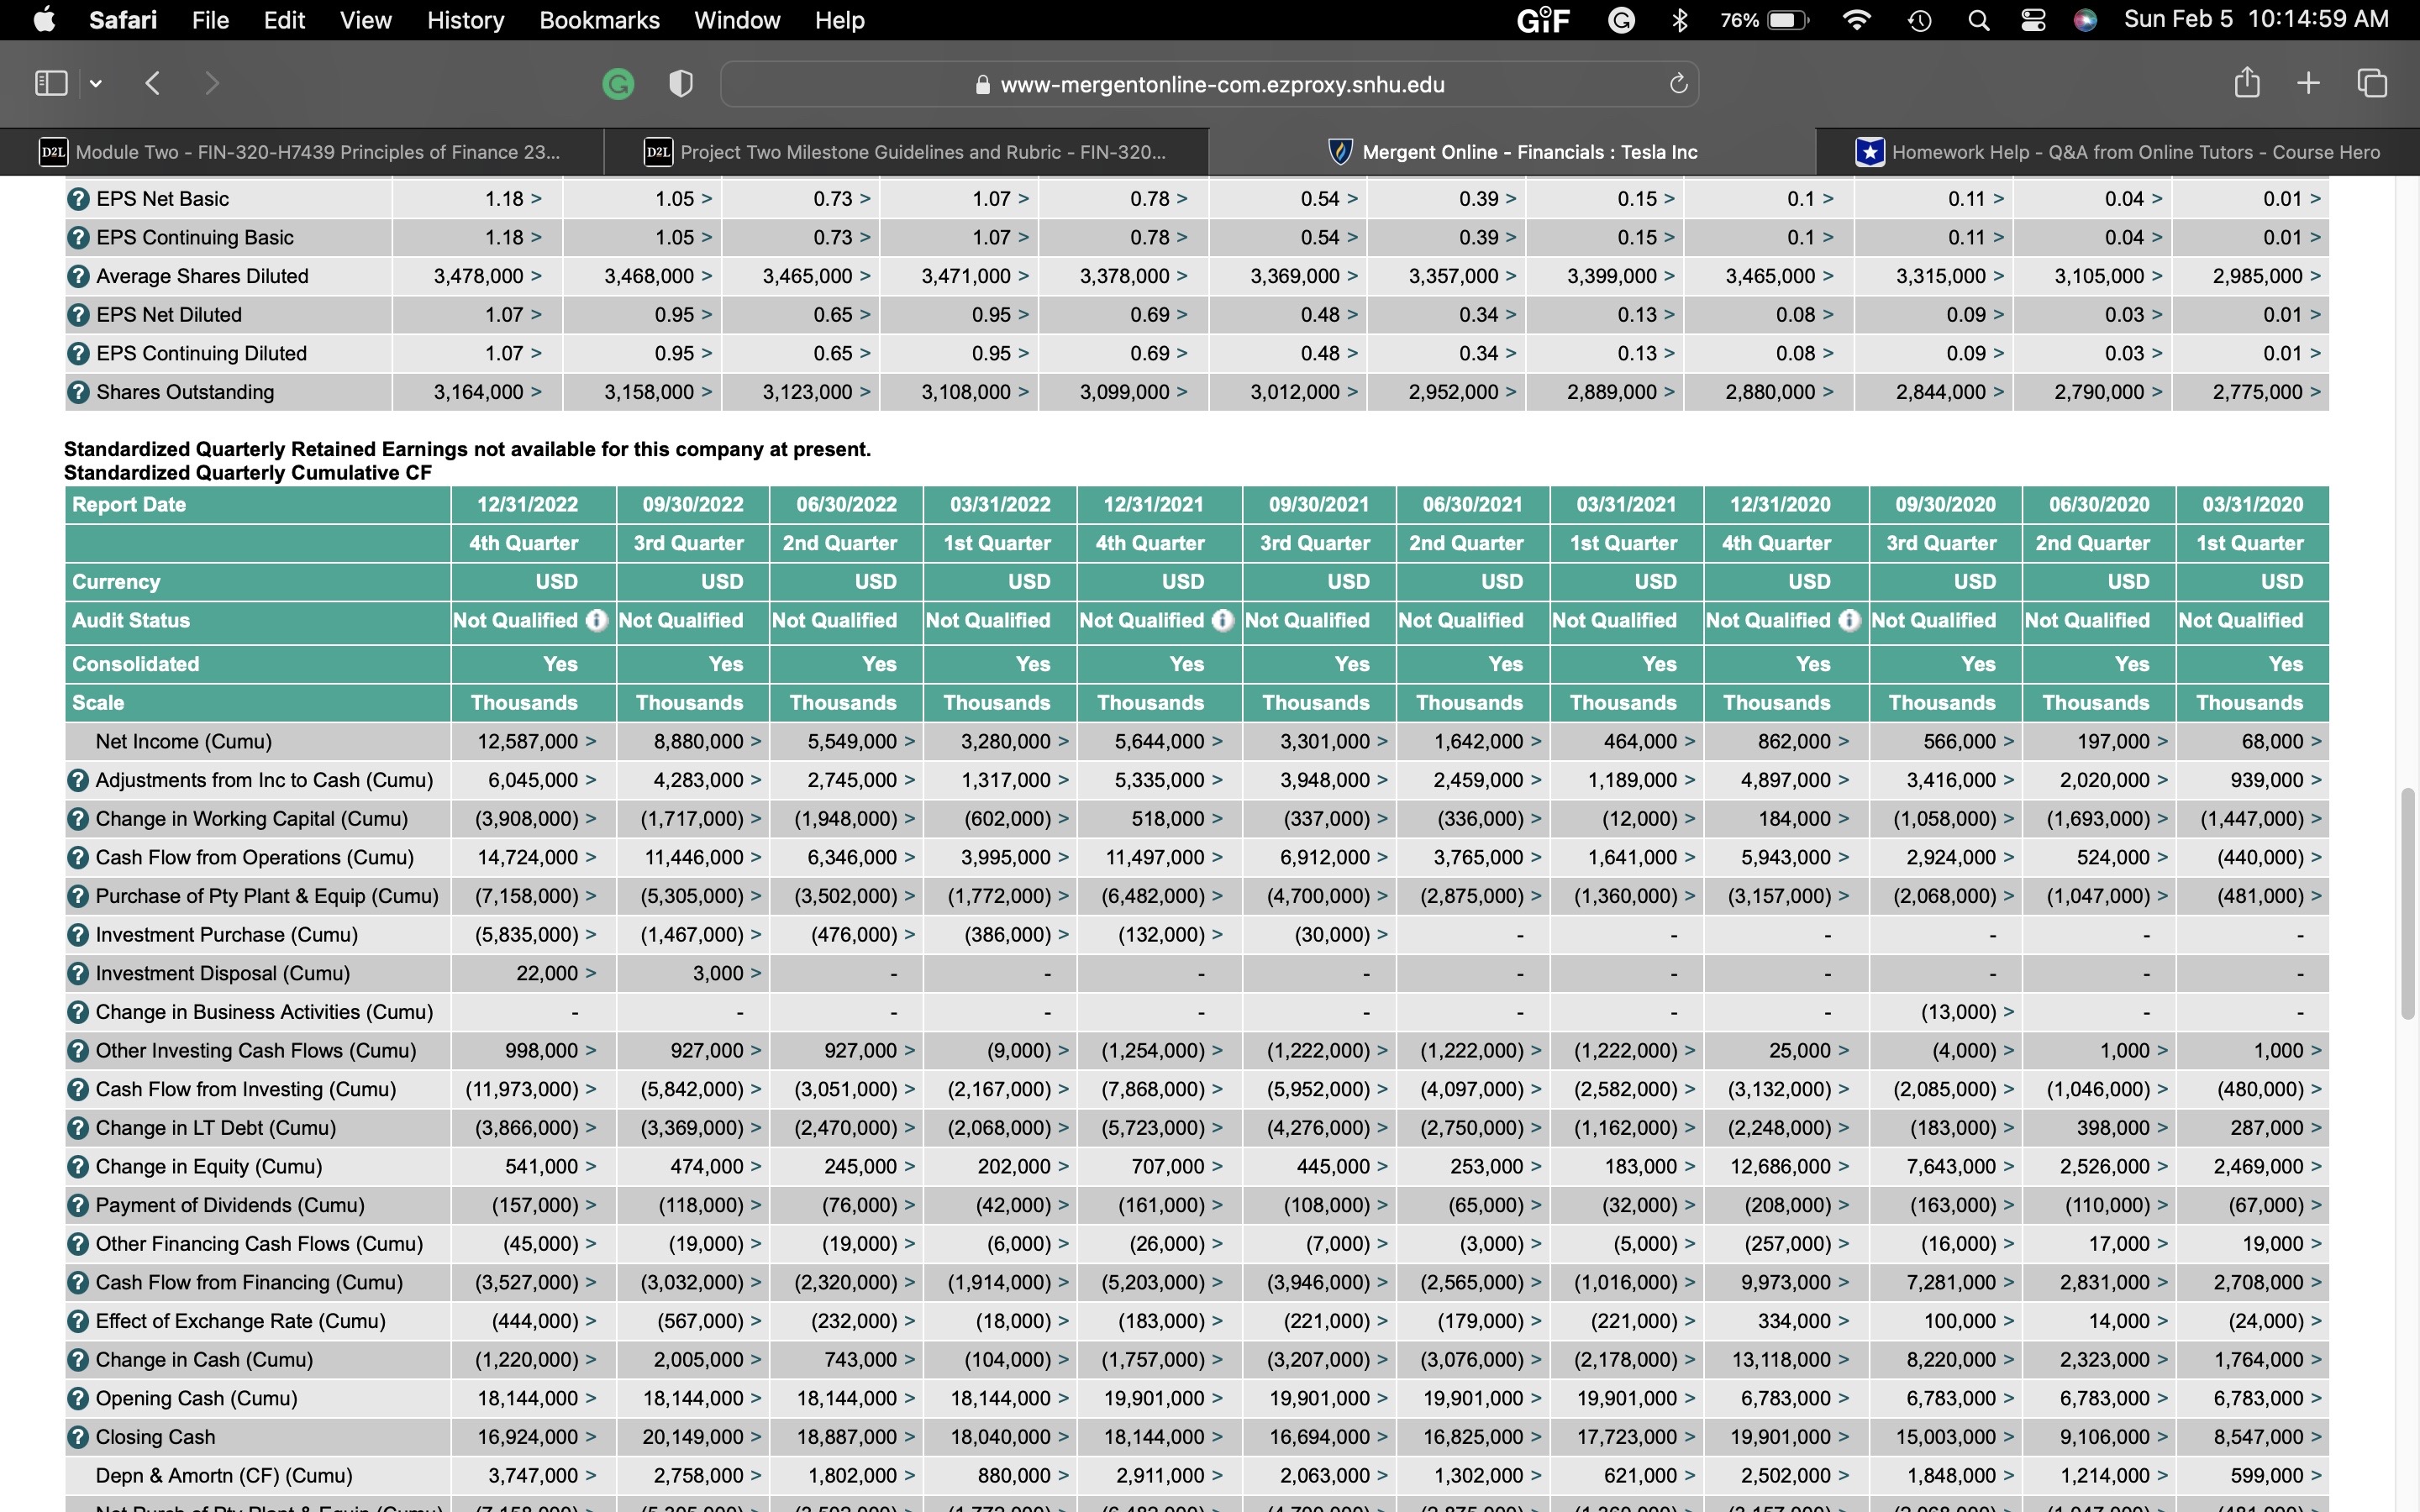Switch to Module Two FIN-320 tab
Viewport: 2420px width, 1512px height.
[301, 152]
